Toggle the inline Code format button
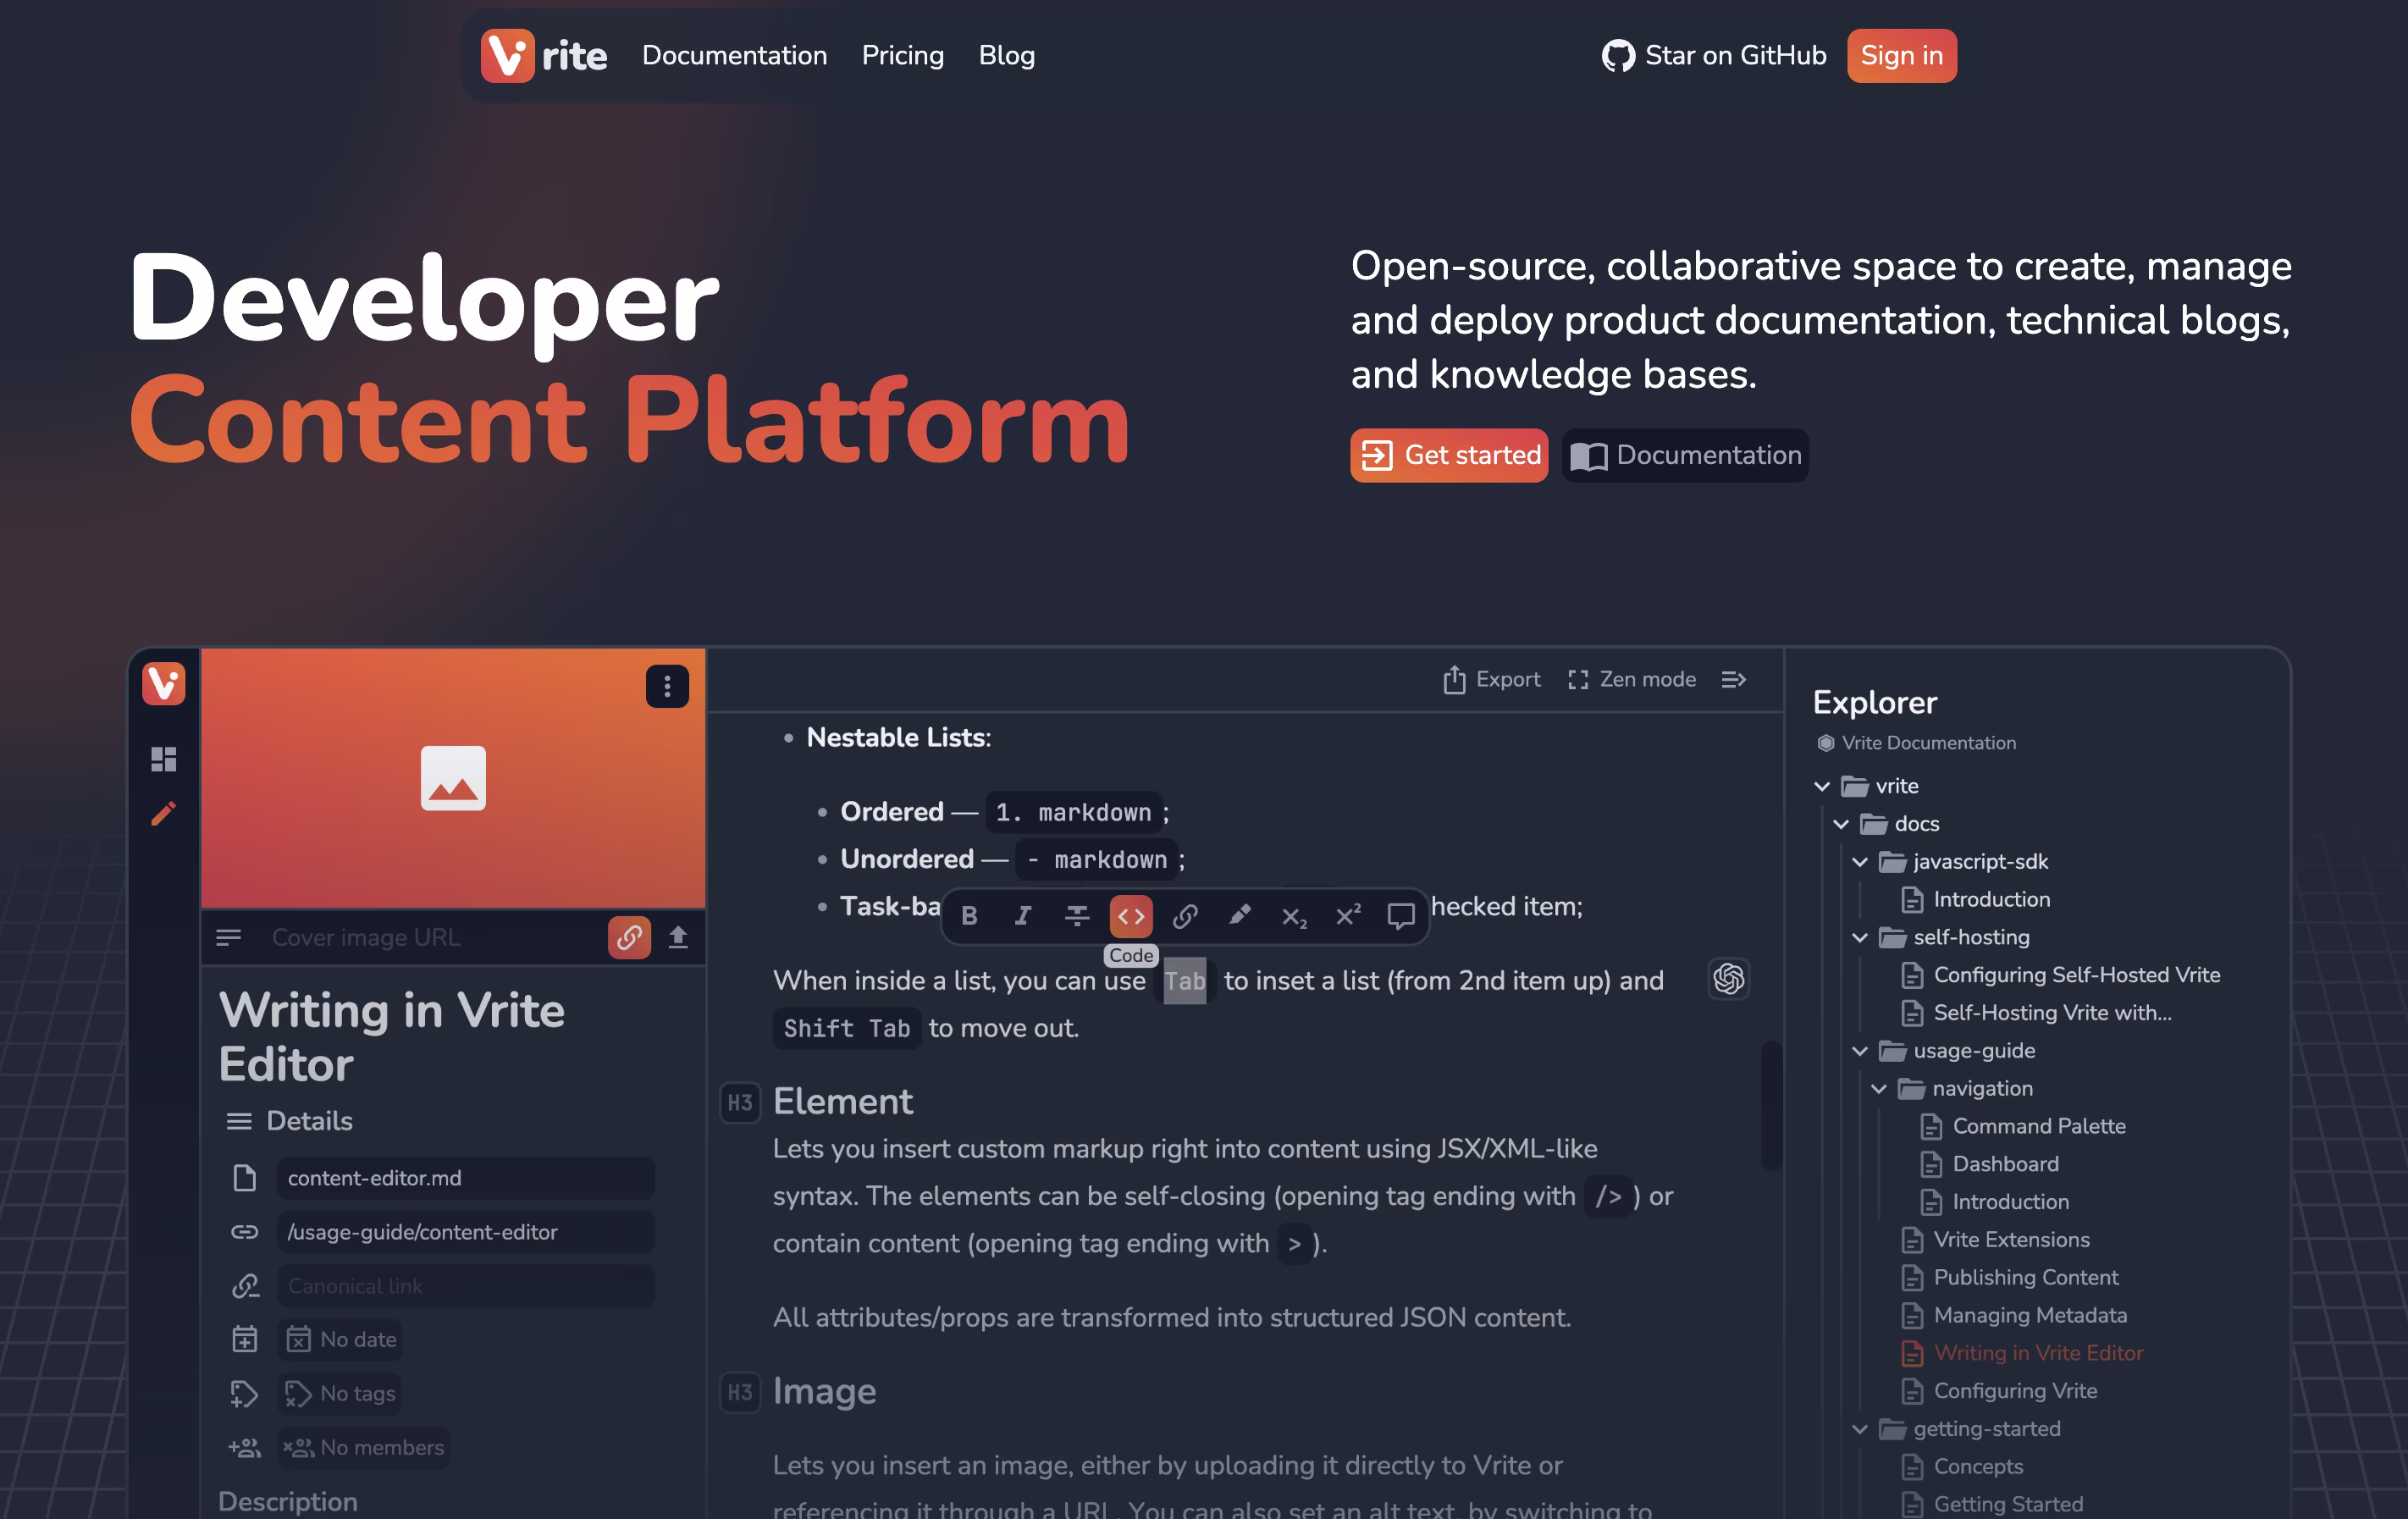Viewport: 2408px width, 1519px height. [1131, 915]
